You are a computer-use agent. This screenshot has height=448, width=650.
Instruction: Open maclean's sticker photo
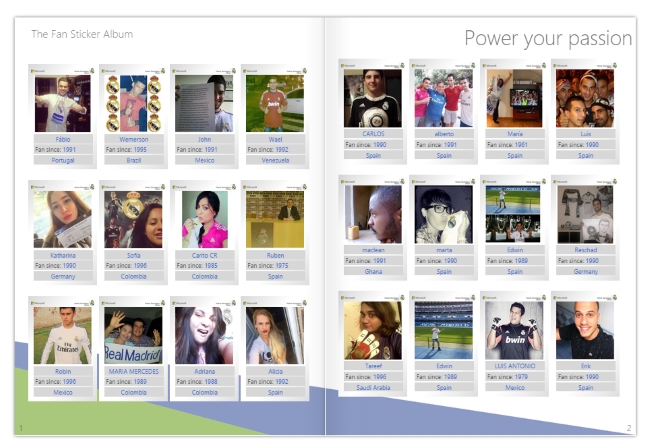[373, 214]
